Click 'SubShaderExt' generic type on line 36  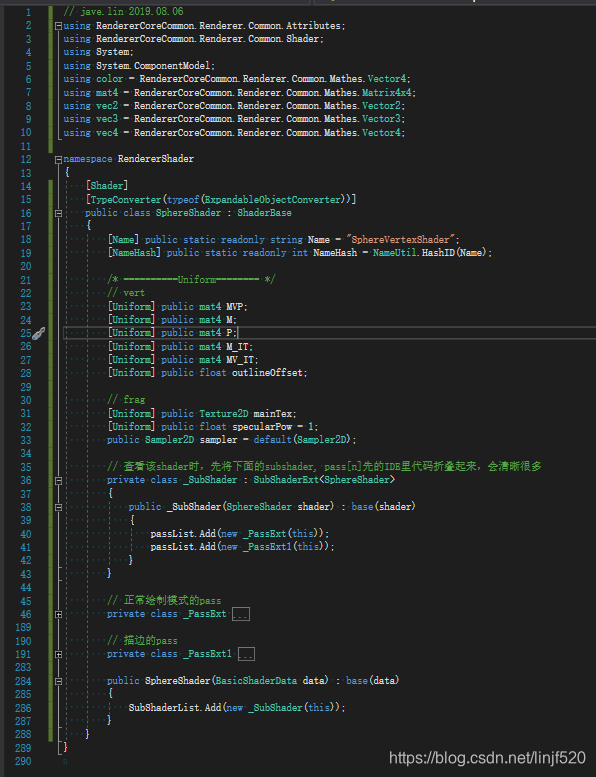(x=286, y=480)
